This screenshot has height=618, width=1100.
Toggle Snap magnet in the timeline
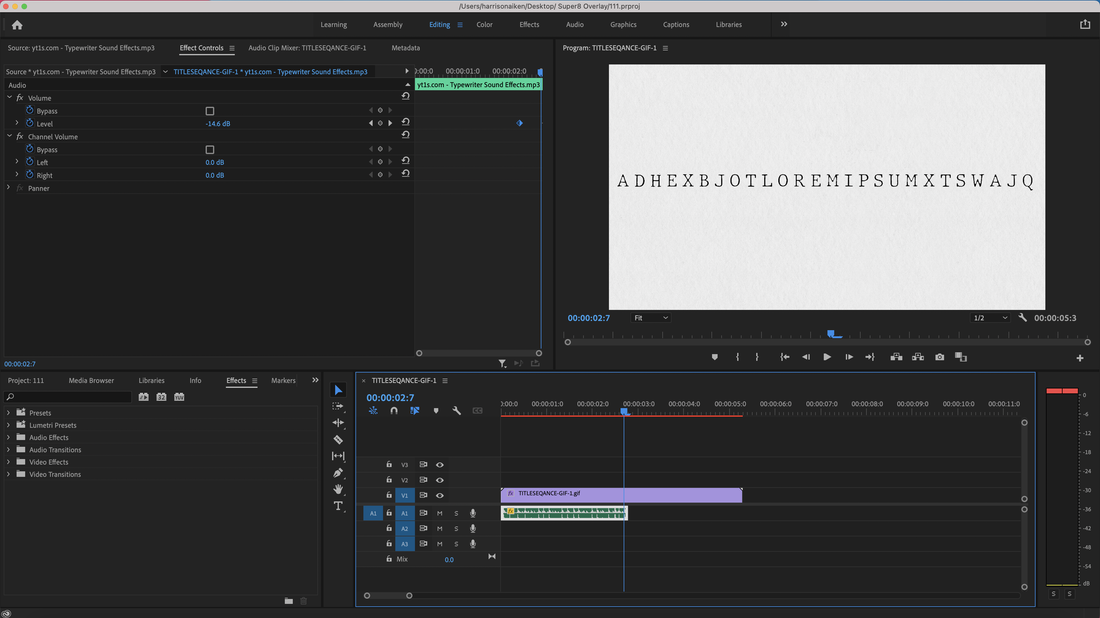click(394, 410)
